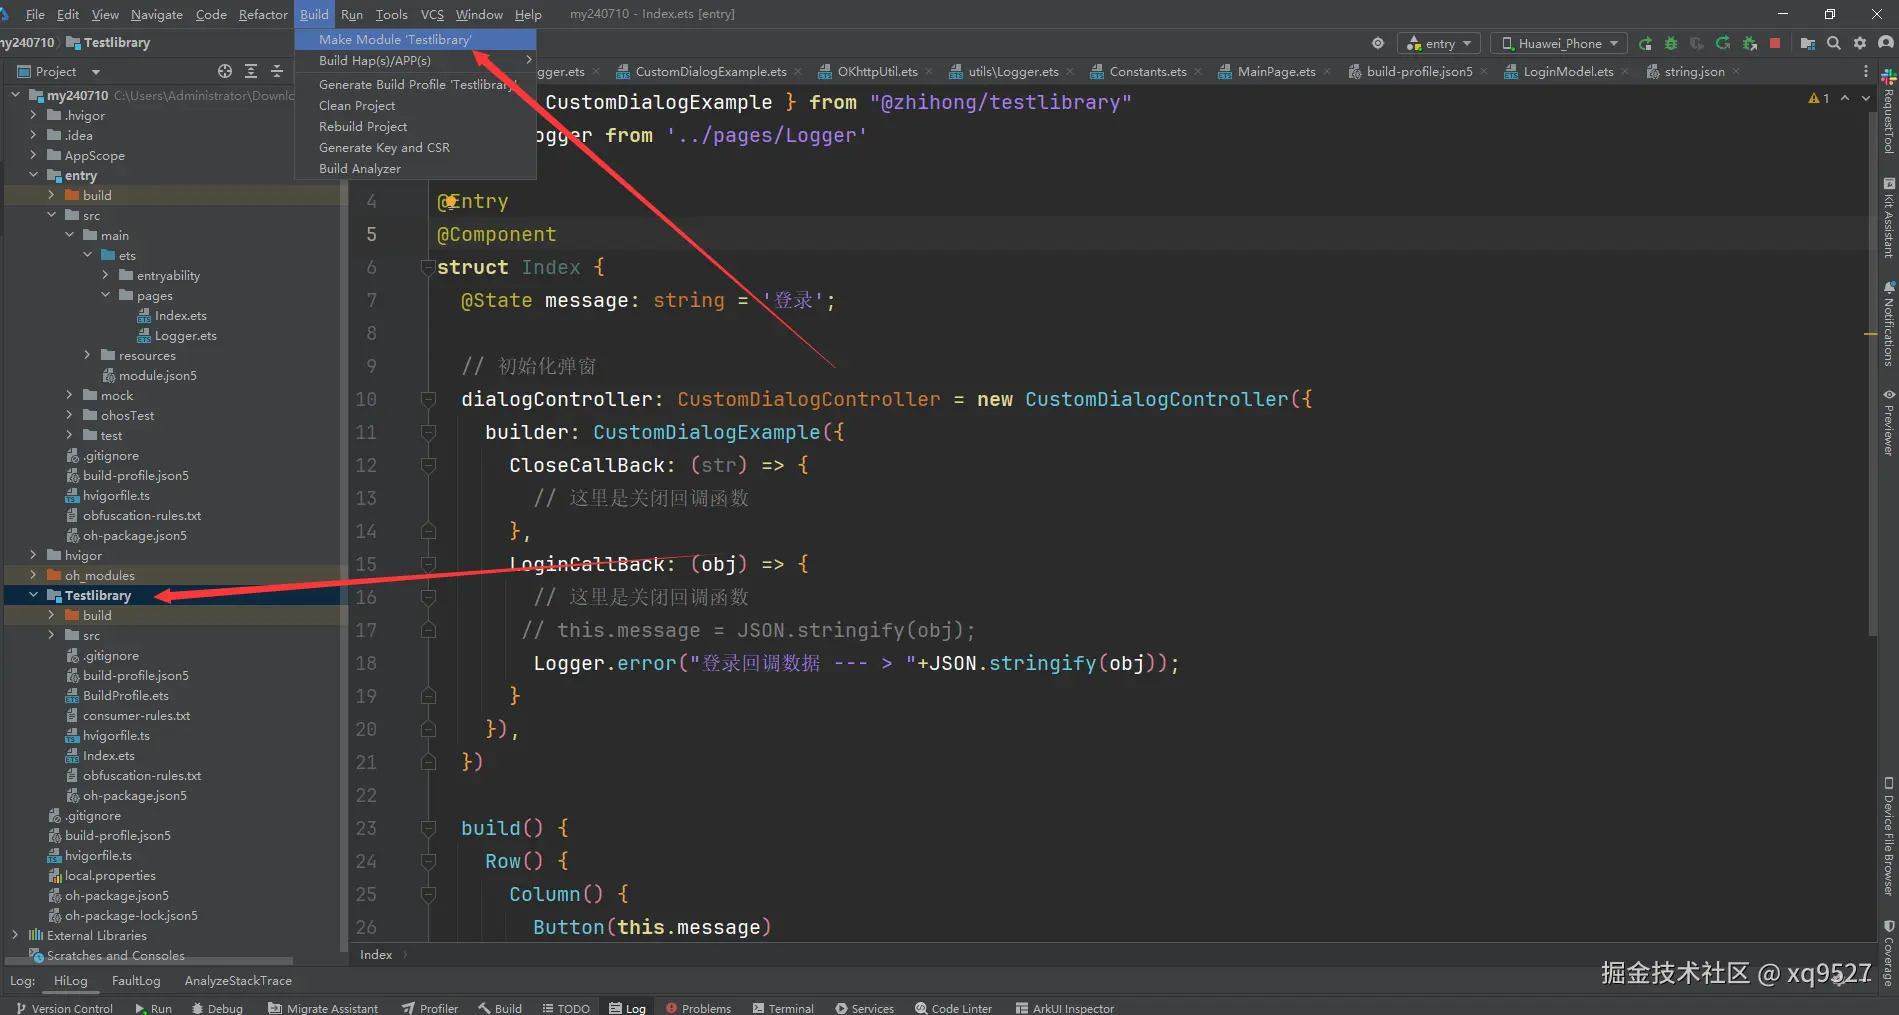Click the warning indicator in editor corner

pyautogui.click(x=1819, y=98)
